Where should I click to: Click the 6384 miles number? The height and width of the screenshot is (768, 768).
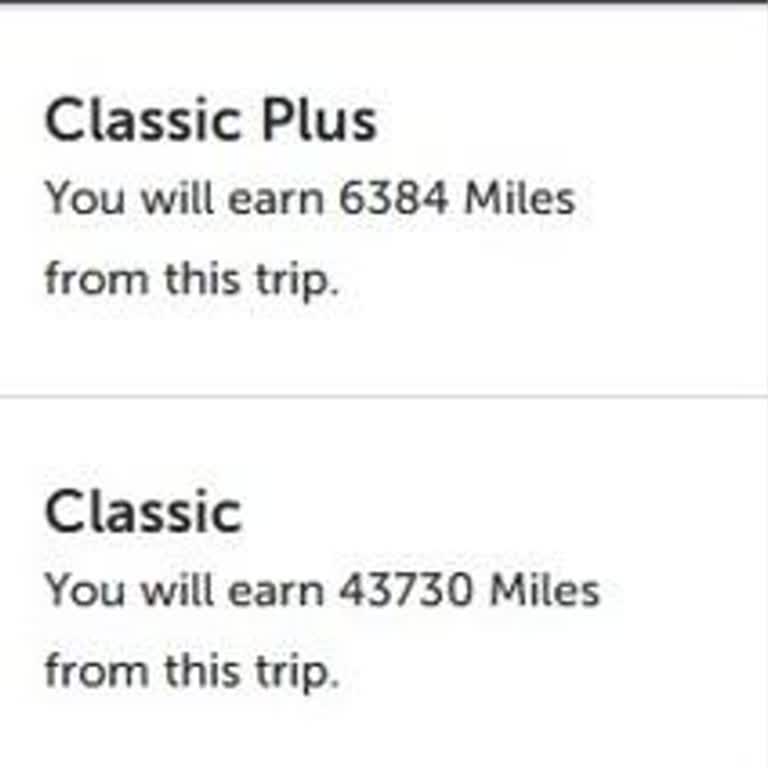click(394, 199)
